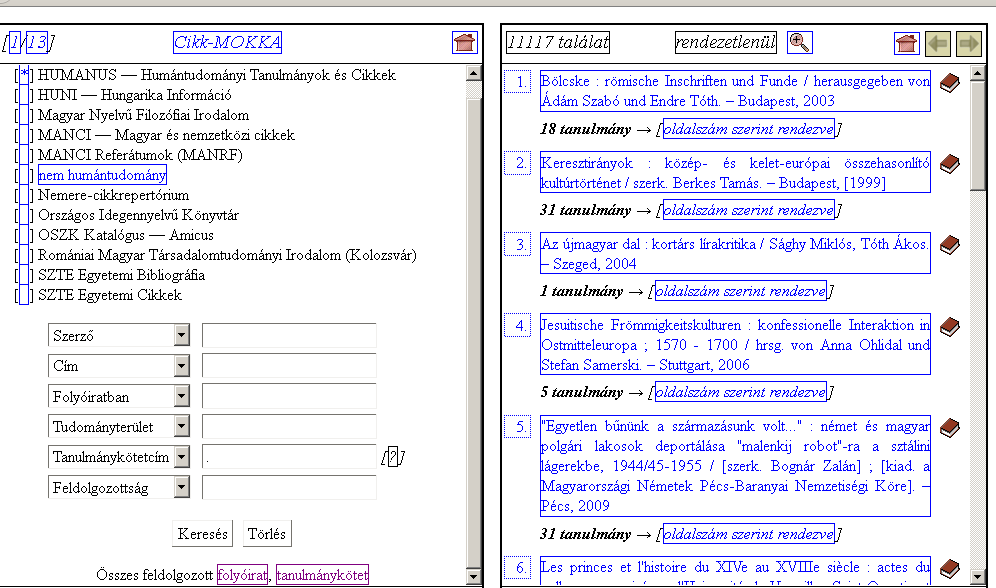Image resolution: width=996 pixels, height=588 pixels.
Task: Click the rendezetlenül sort order link
Action: click(725, 43)
